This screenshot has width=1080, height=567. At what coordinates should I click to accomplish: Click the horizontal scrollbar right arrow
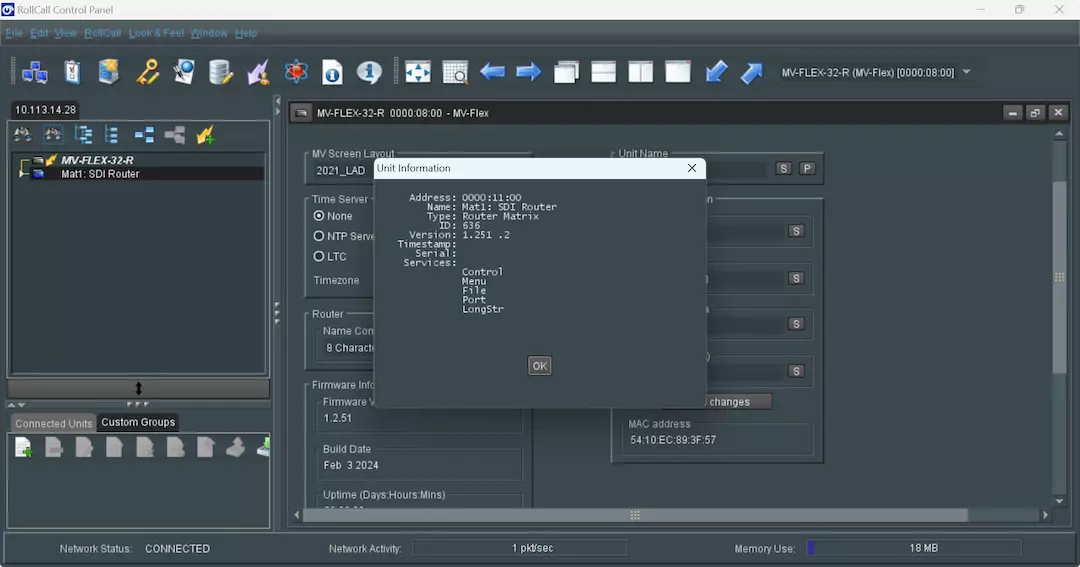pyautogui.click(x=1045, y=515)
